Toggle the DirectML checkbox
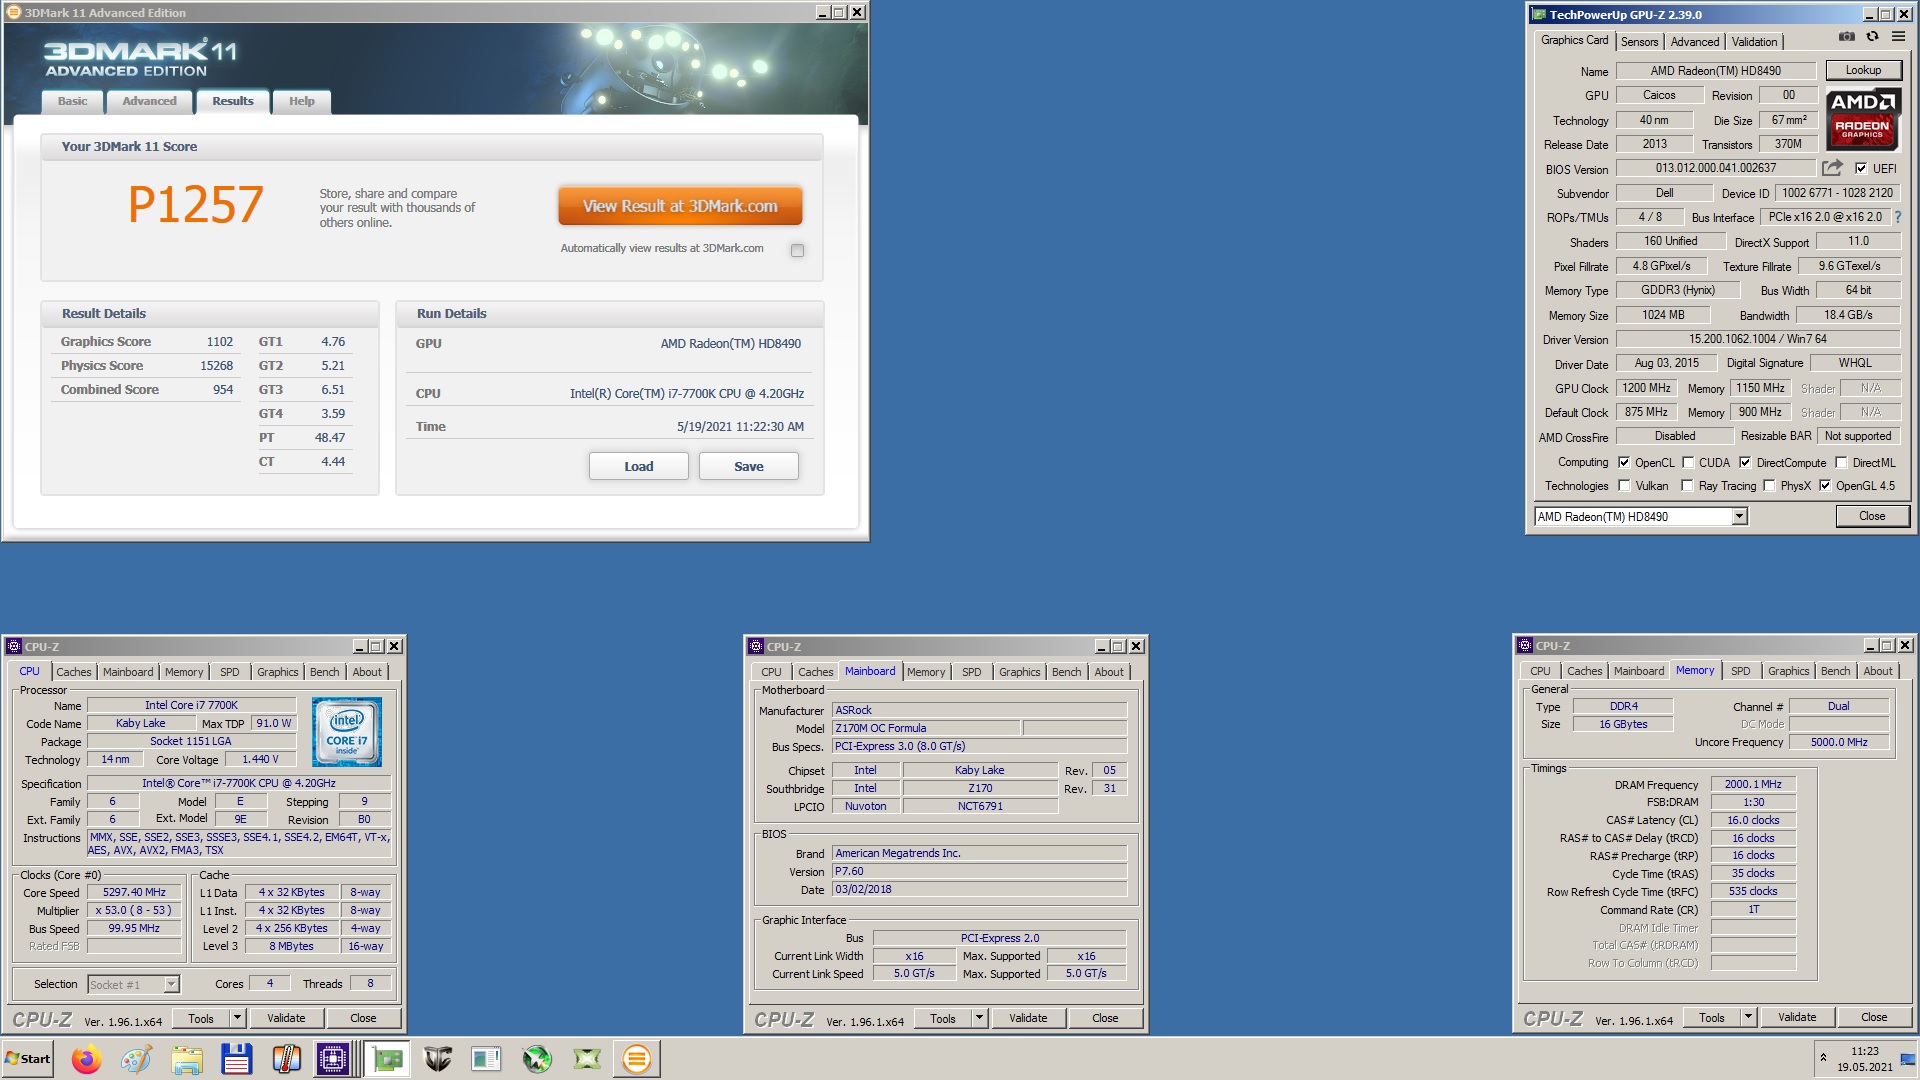 point(1841,462)
